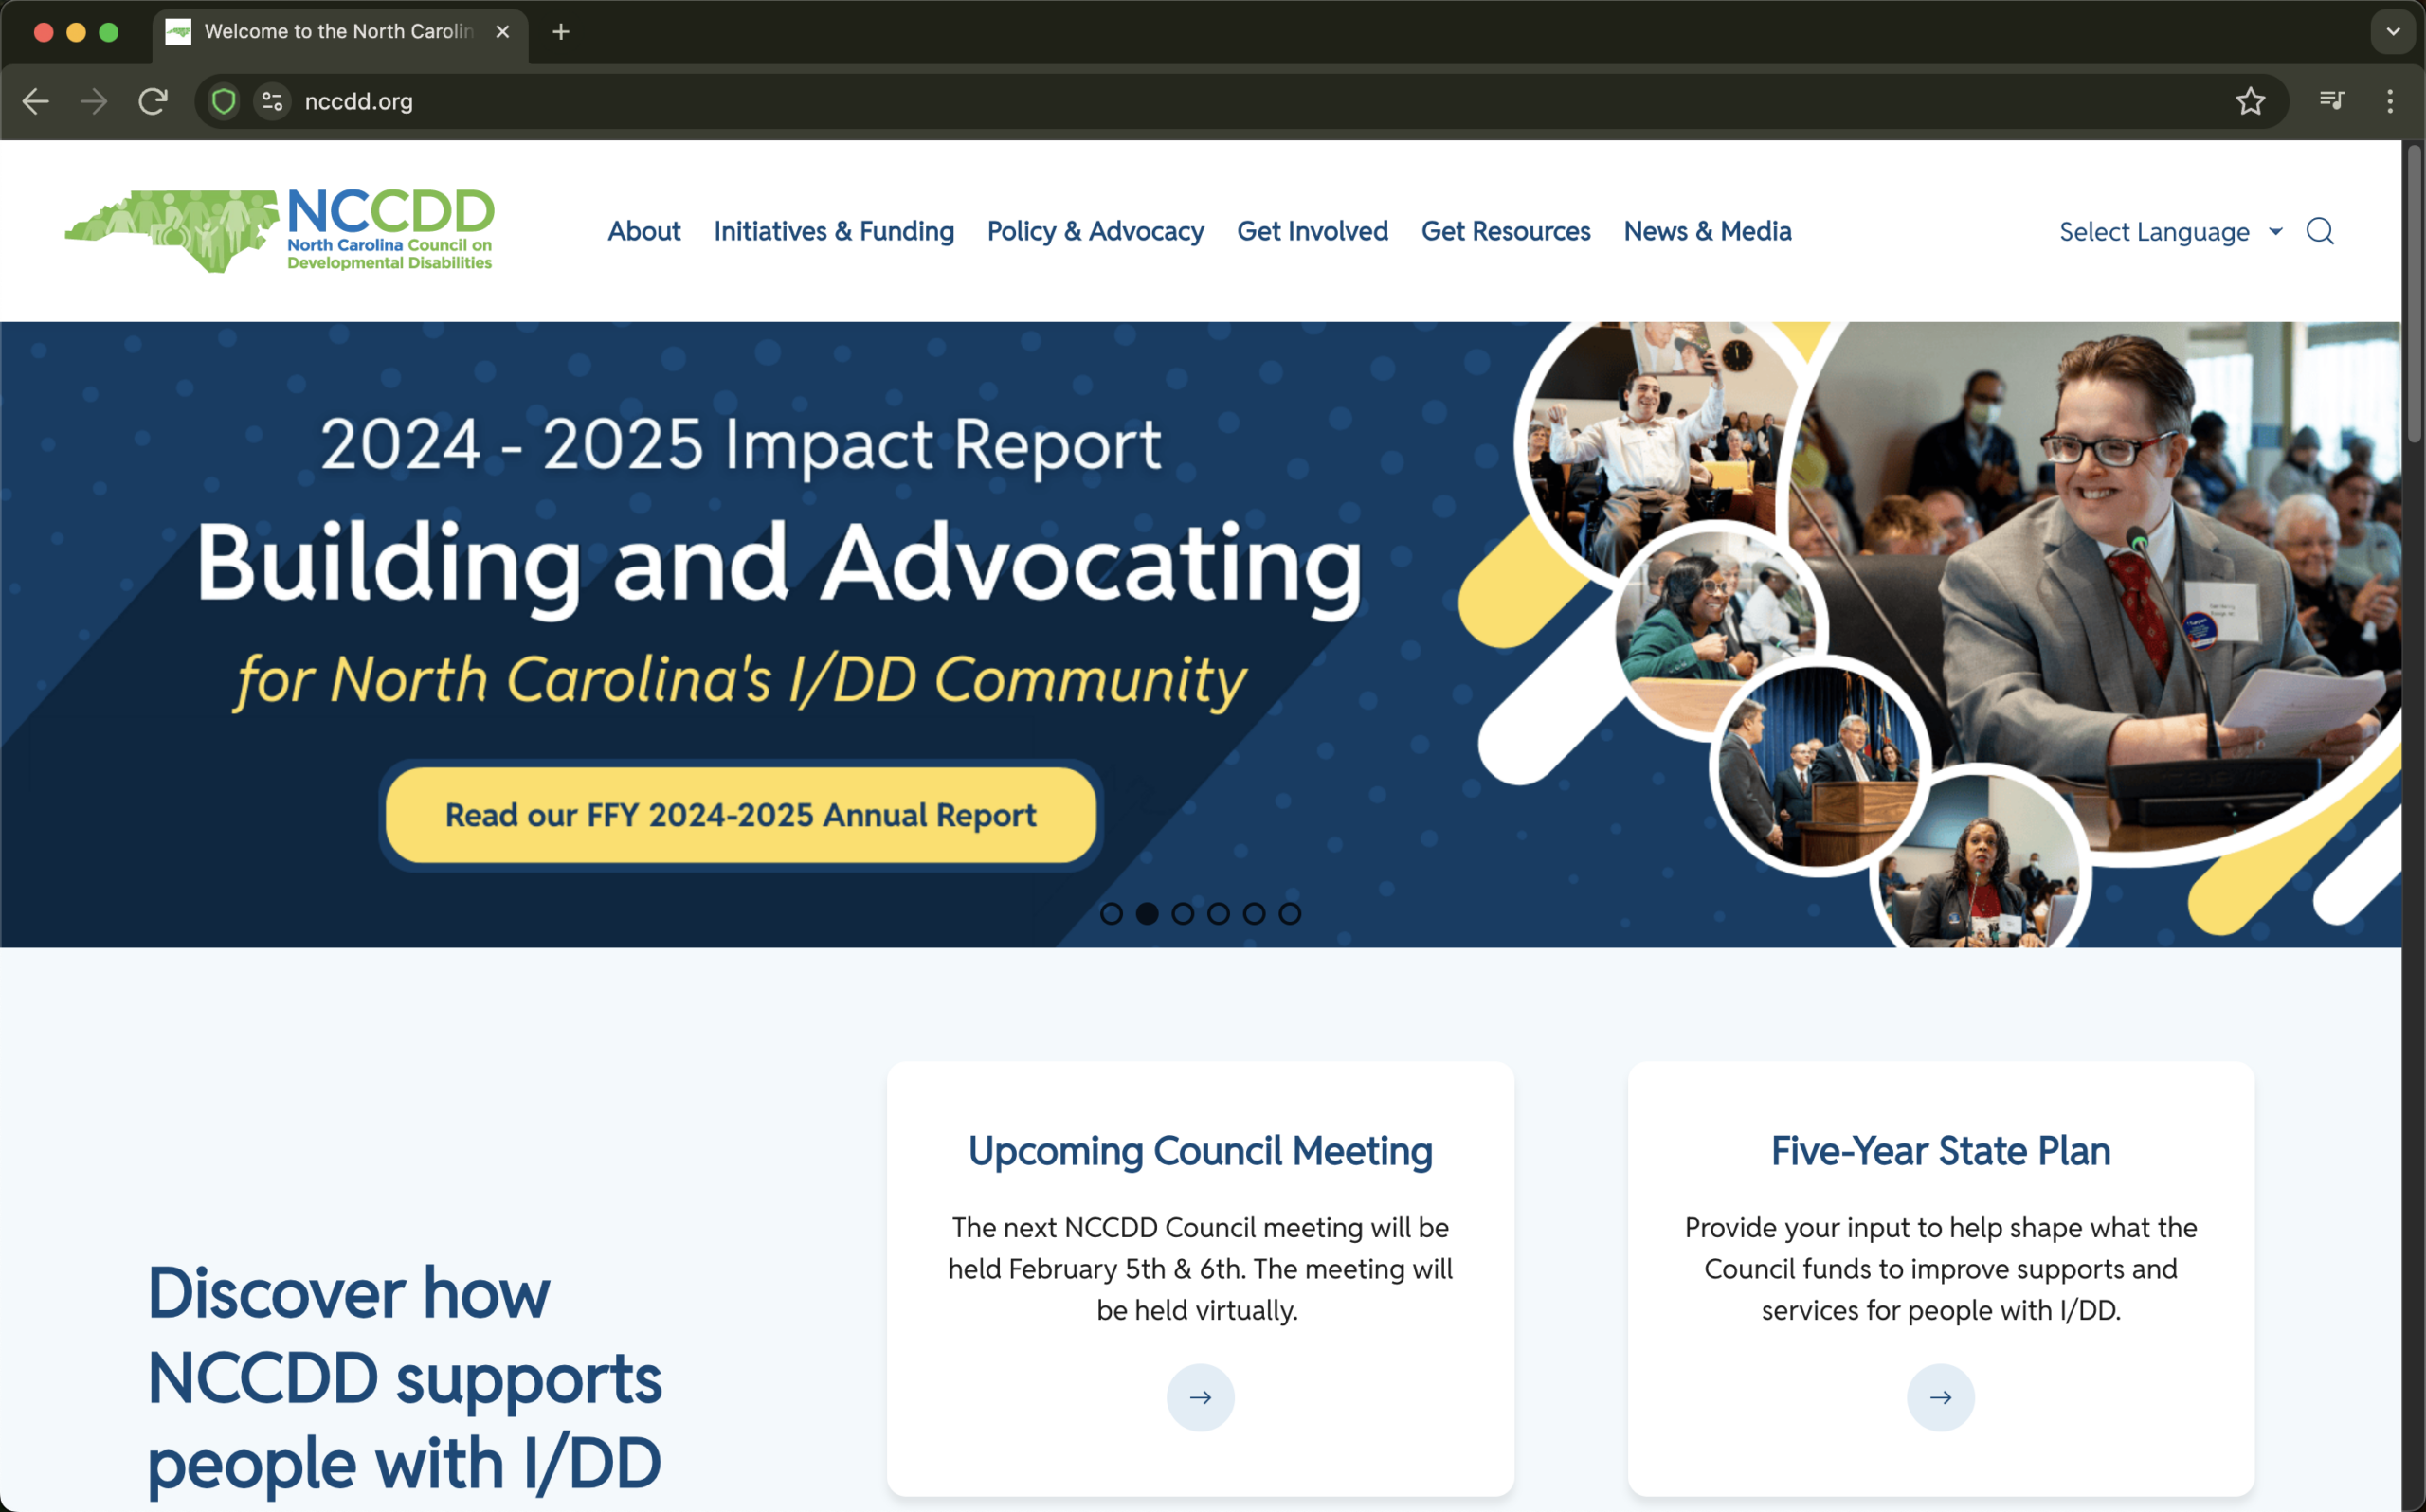Click arrow under Upcoming Council Meeting
2426x1512 pixels.
click(1200, 1397)
